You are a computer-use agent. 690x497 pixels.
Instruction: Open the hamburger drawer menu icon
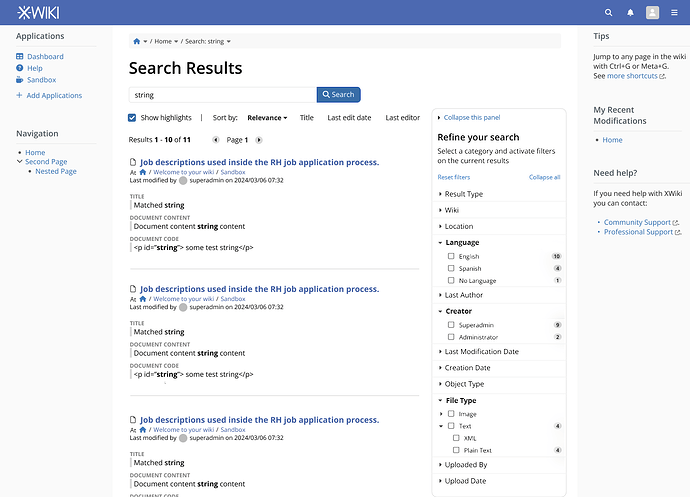coord(674,13)
